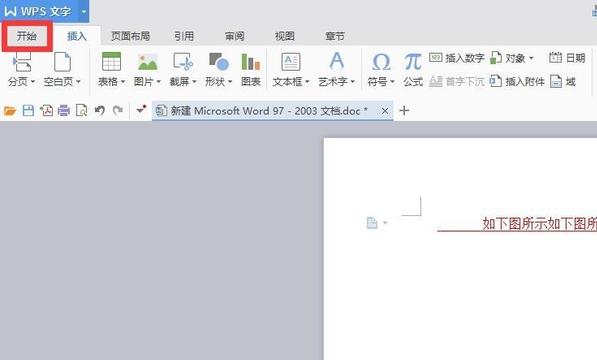Insert a formula with the pi 公式 icon

(x=413, y=62)
